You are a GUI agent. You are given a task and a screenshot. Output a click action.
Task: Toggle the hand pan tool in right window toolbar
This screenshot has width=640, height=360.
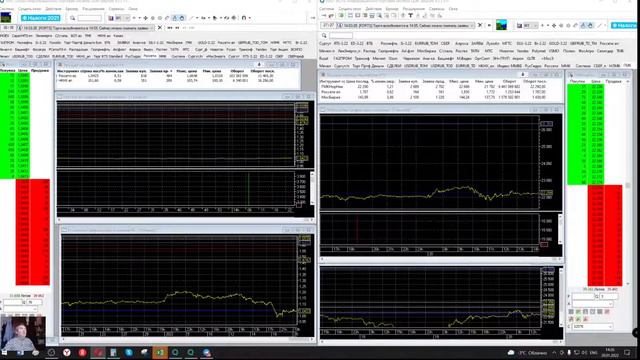click(590, 26)
